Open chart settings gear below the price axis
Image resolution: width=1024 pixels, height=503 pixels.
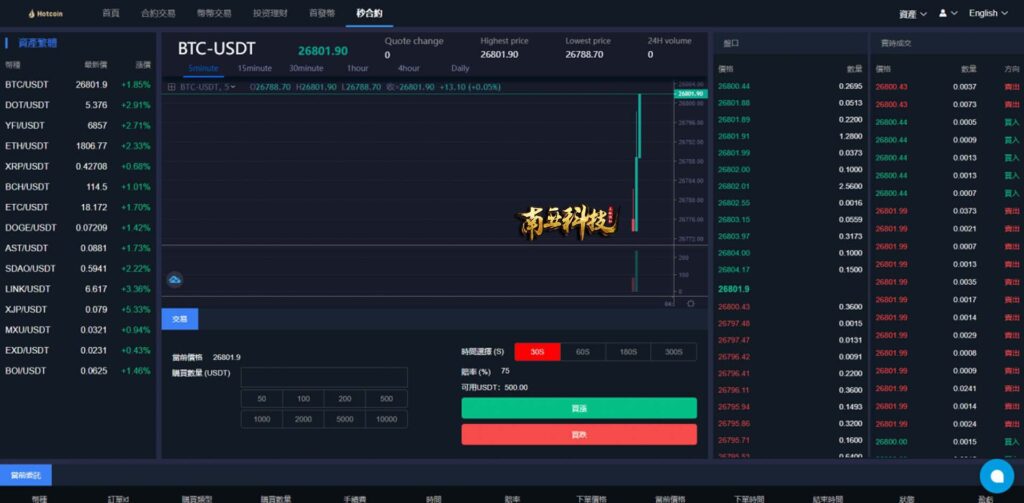click(x=691, y=304)
